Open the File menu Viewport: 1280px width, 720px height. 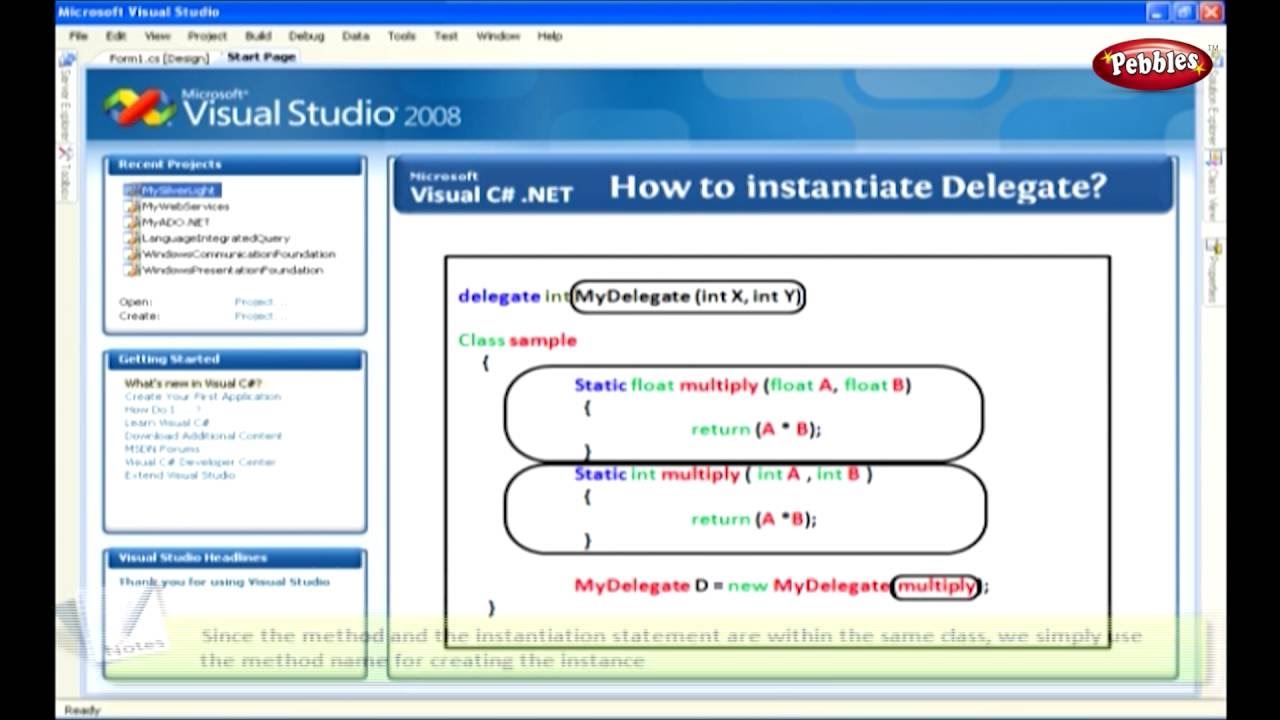pos(78,36)
